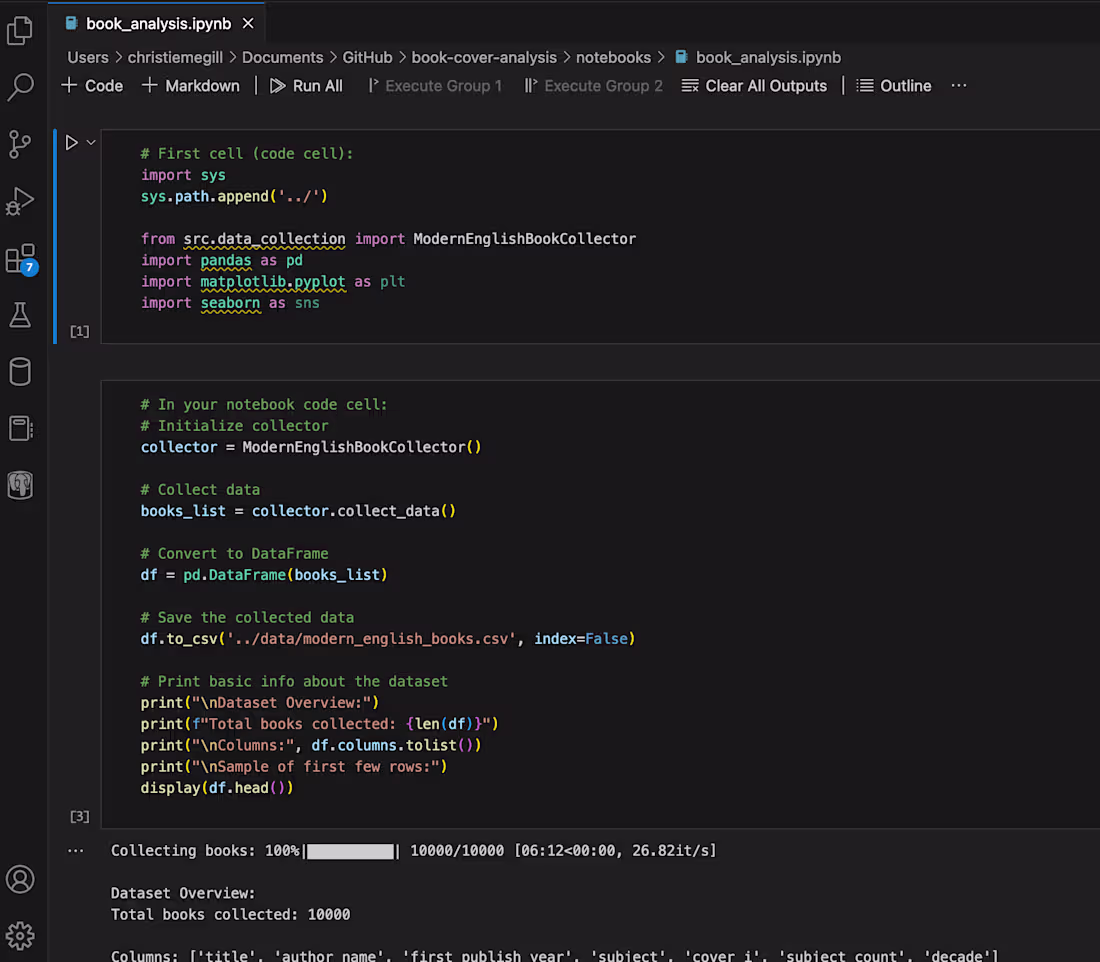Click the Documents breadcrumb
The width and height of the screenshot is (1100, 962).
pyautogui.click(x=283, y=58)
